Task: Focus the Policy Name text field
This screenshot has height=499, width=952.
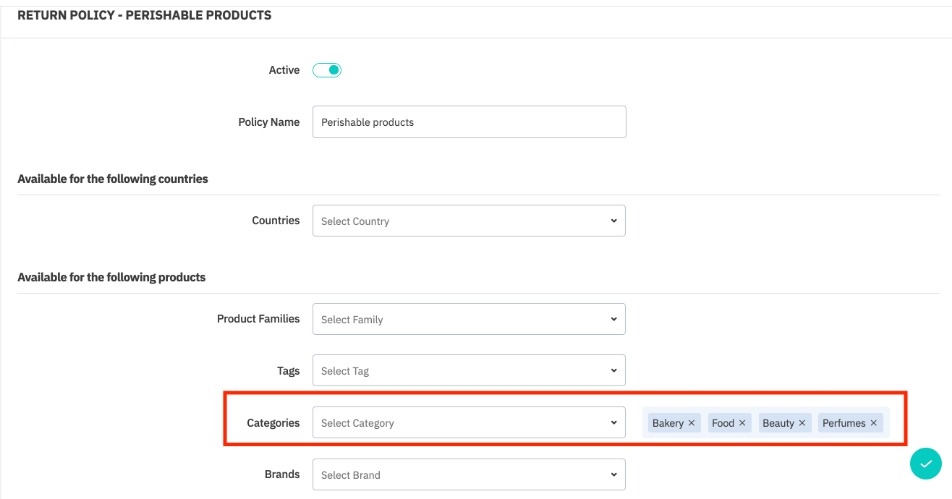Action: 468,122
